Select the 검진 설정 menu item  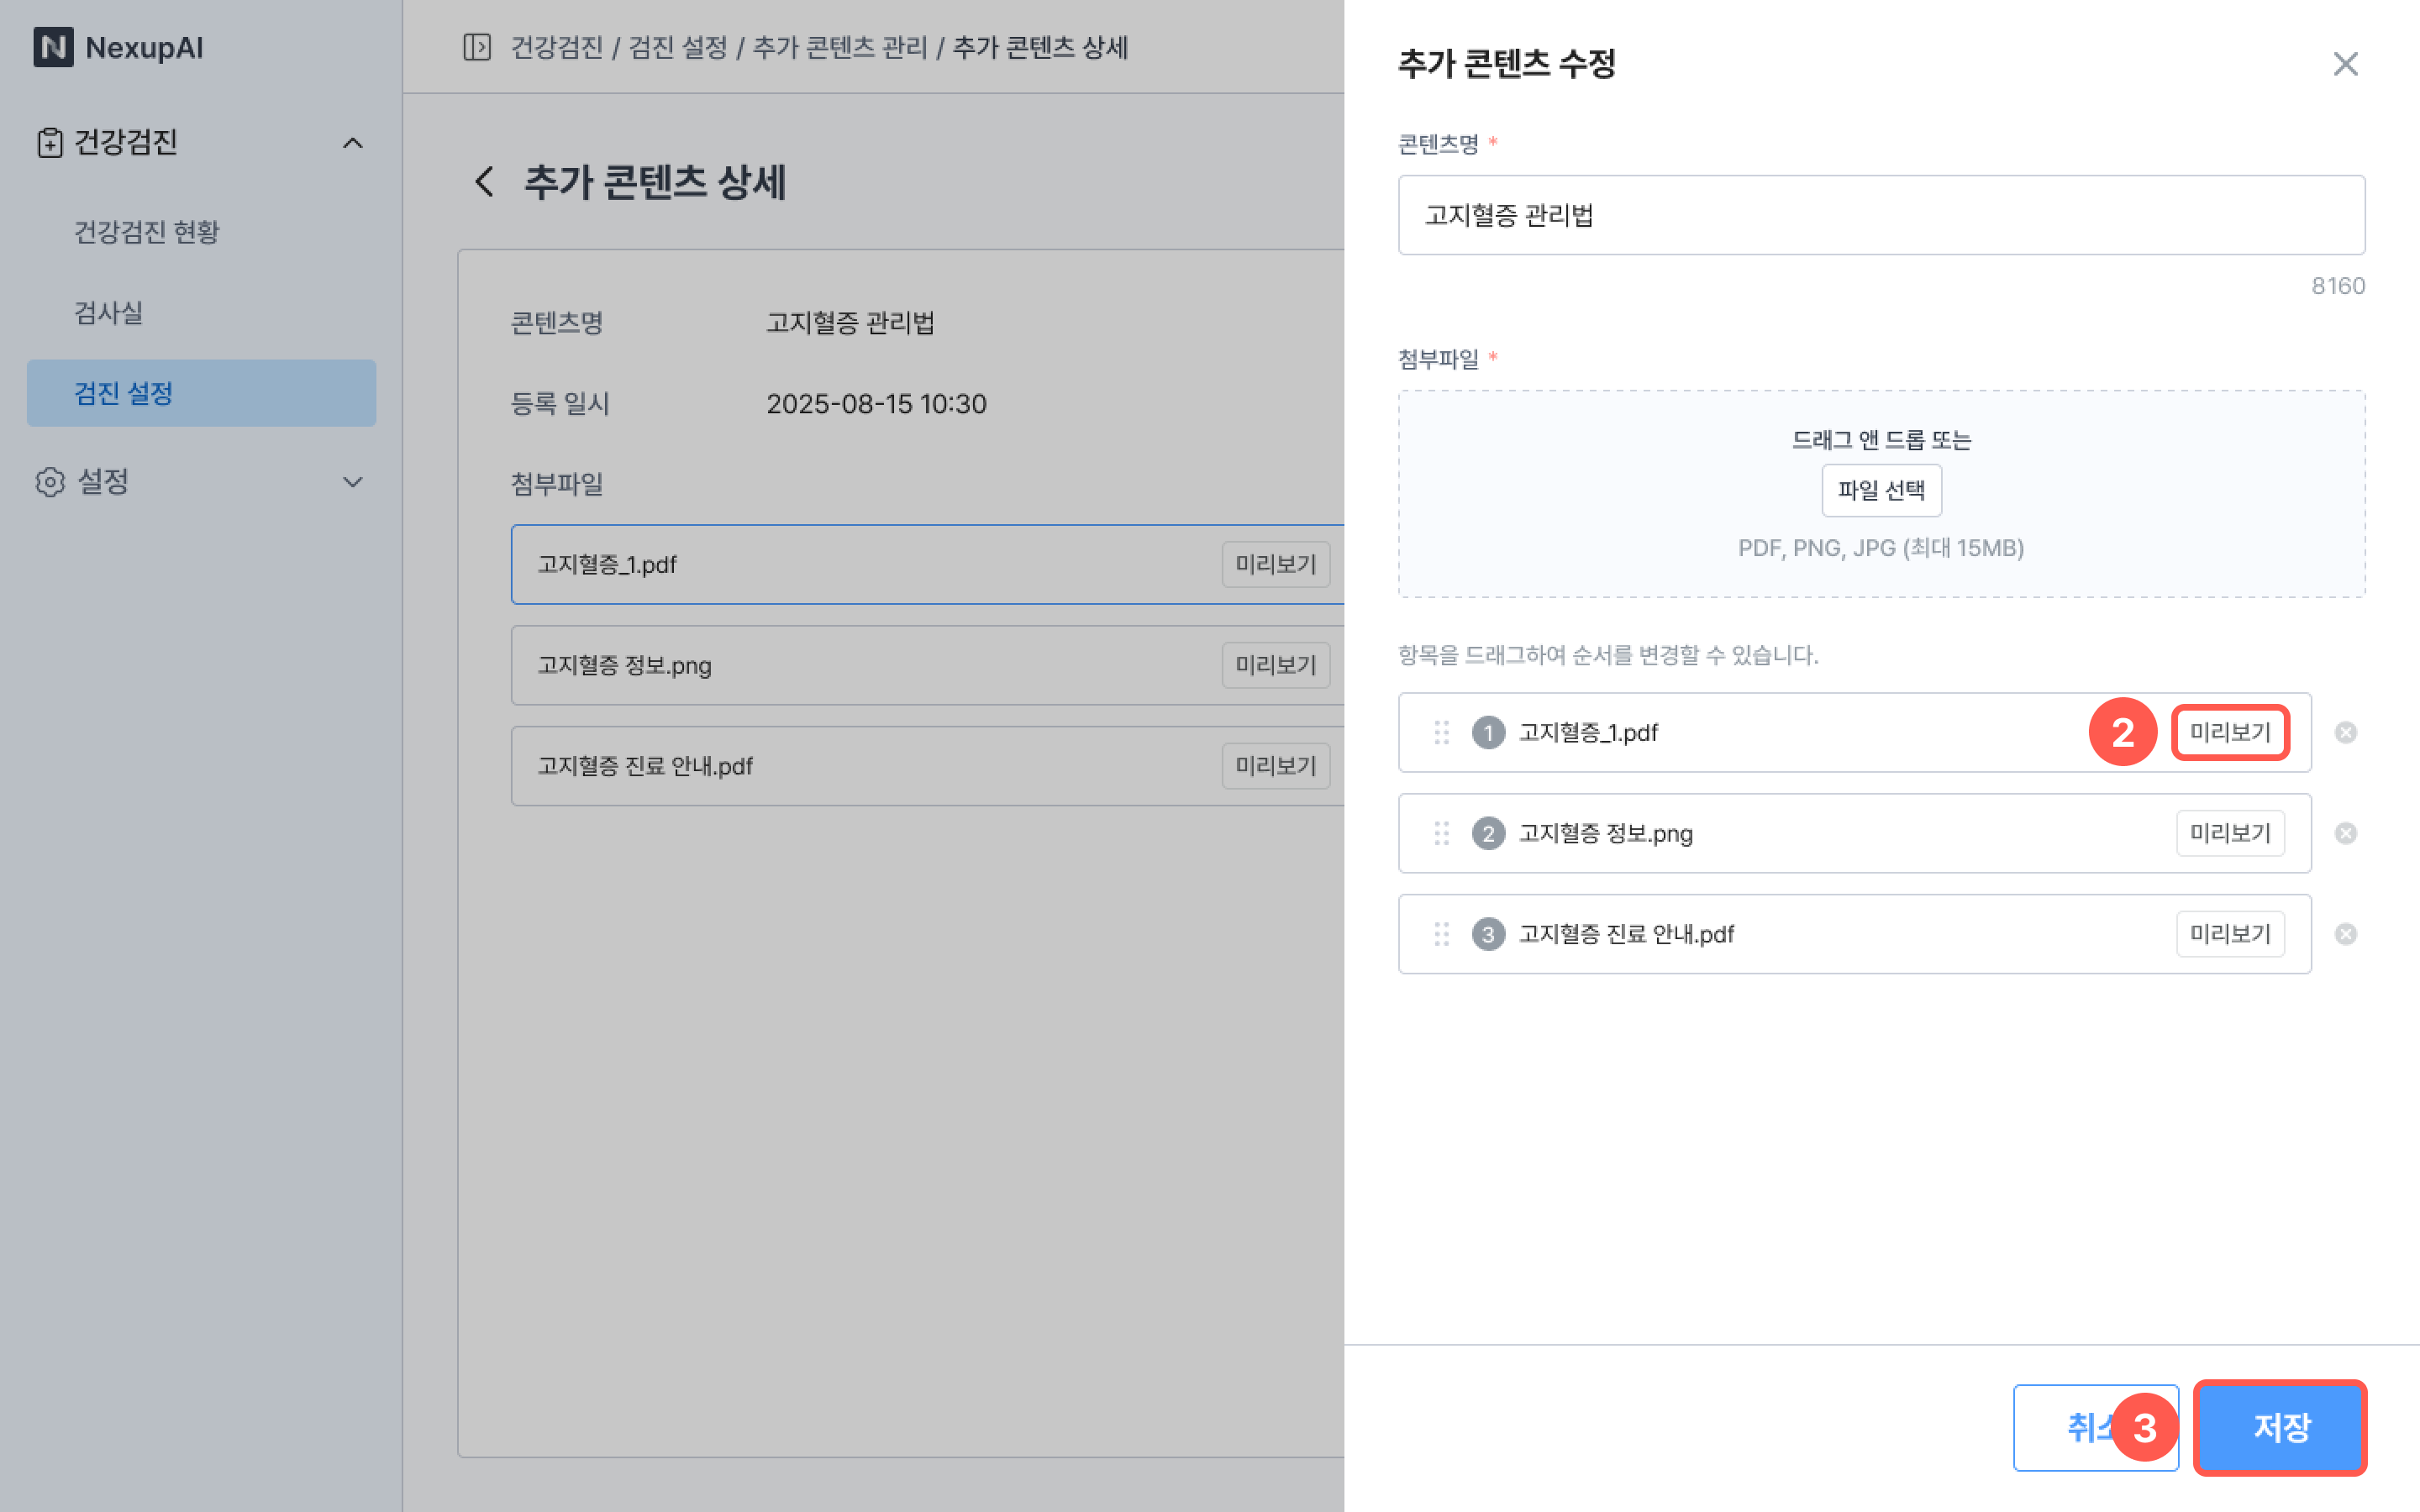[x=124, y=393]
